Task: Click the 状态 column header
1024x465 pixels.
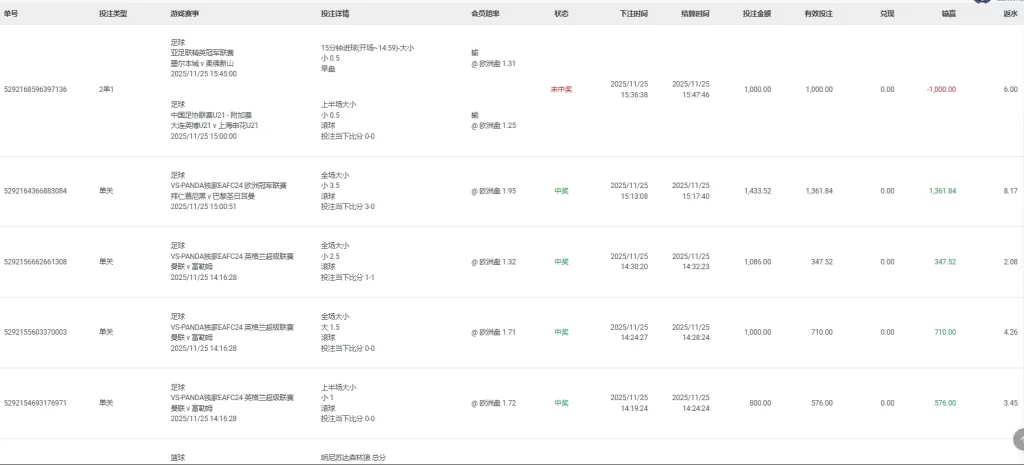Action: pos(561,15)
